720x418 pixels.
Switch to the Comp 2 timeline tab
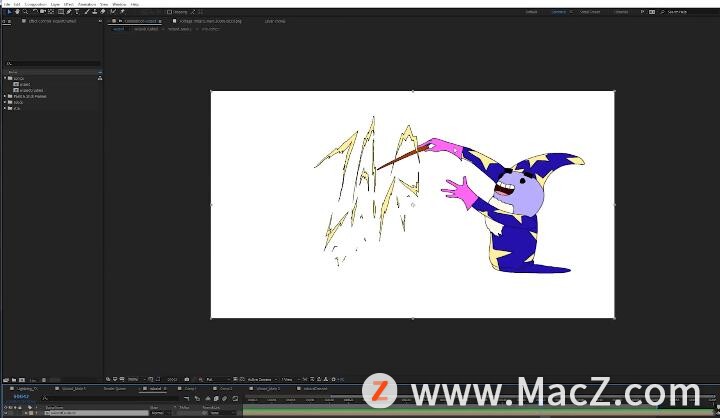pyautogui.click(x=225, y=389)
